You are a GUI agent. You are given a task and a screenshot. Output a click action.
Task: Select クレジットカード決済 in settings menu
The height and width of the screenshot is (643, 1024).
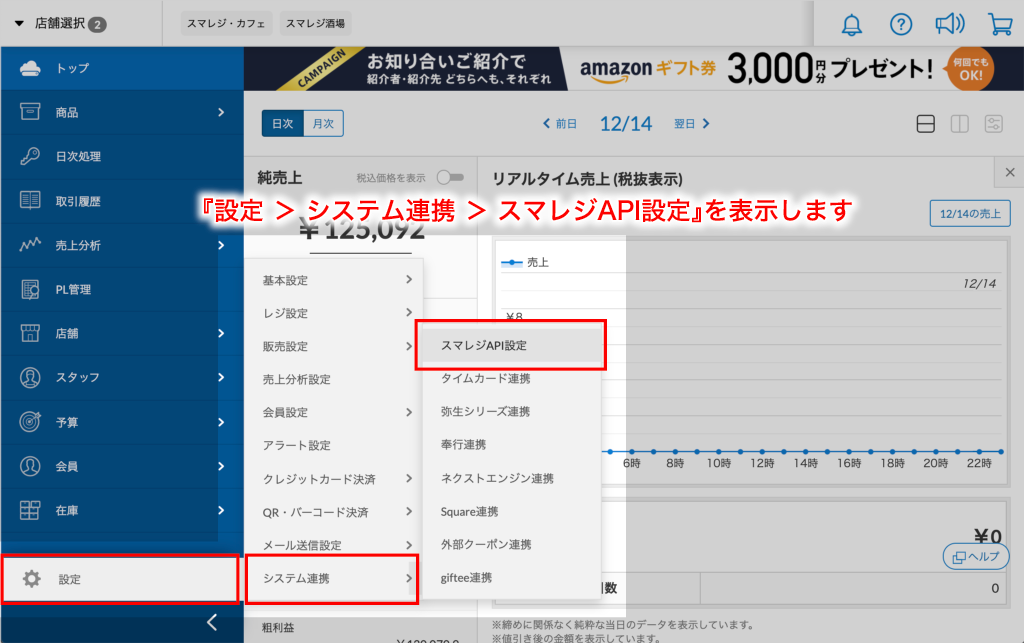pos(333,479)
